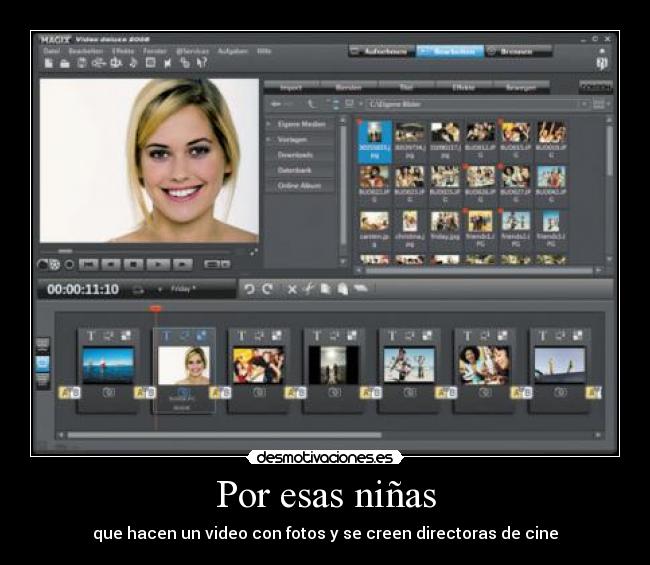The image size is (650, 565).
Task: Click the effects icon on laughing women clip
Action: pos(502,335)
